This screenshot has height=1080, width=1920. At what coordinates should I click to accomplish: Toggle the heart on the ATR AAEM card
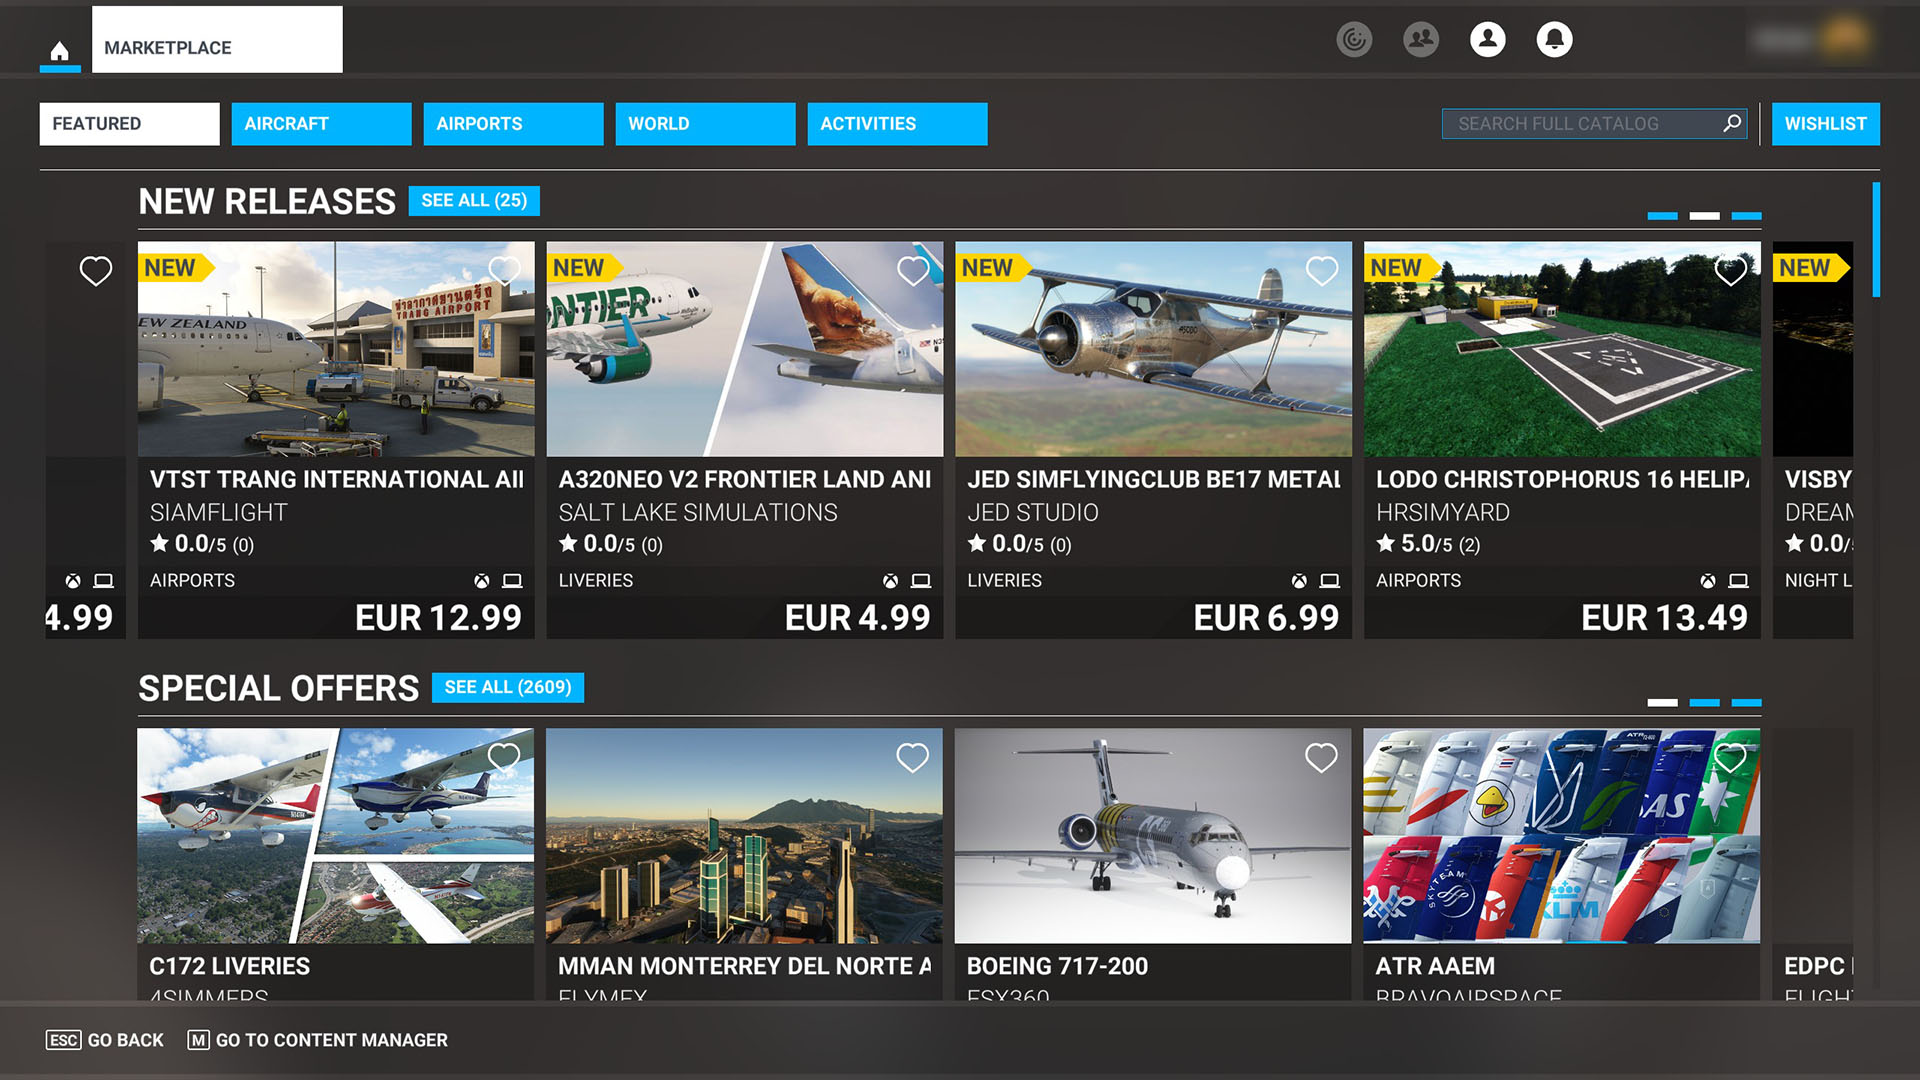pyautogui.click(x=1729, y=759)
